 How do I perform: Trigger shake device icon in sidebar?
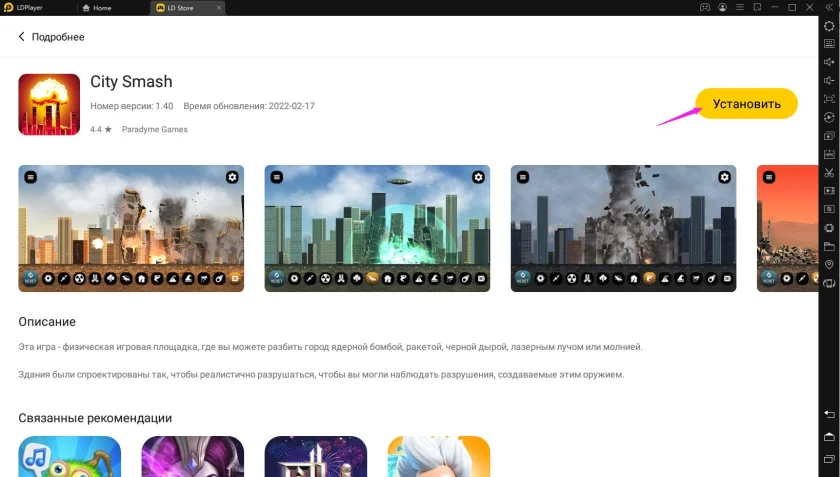(x=829, y=228)
